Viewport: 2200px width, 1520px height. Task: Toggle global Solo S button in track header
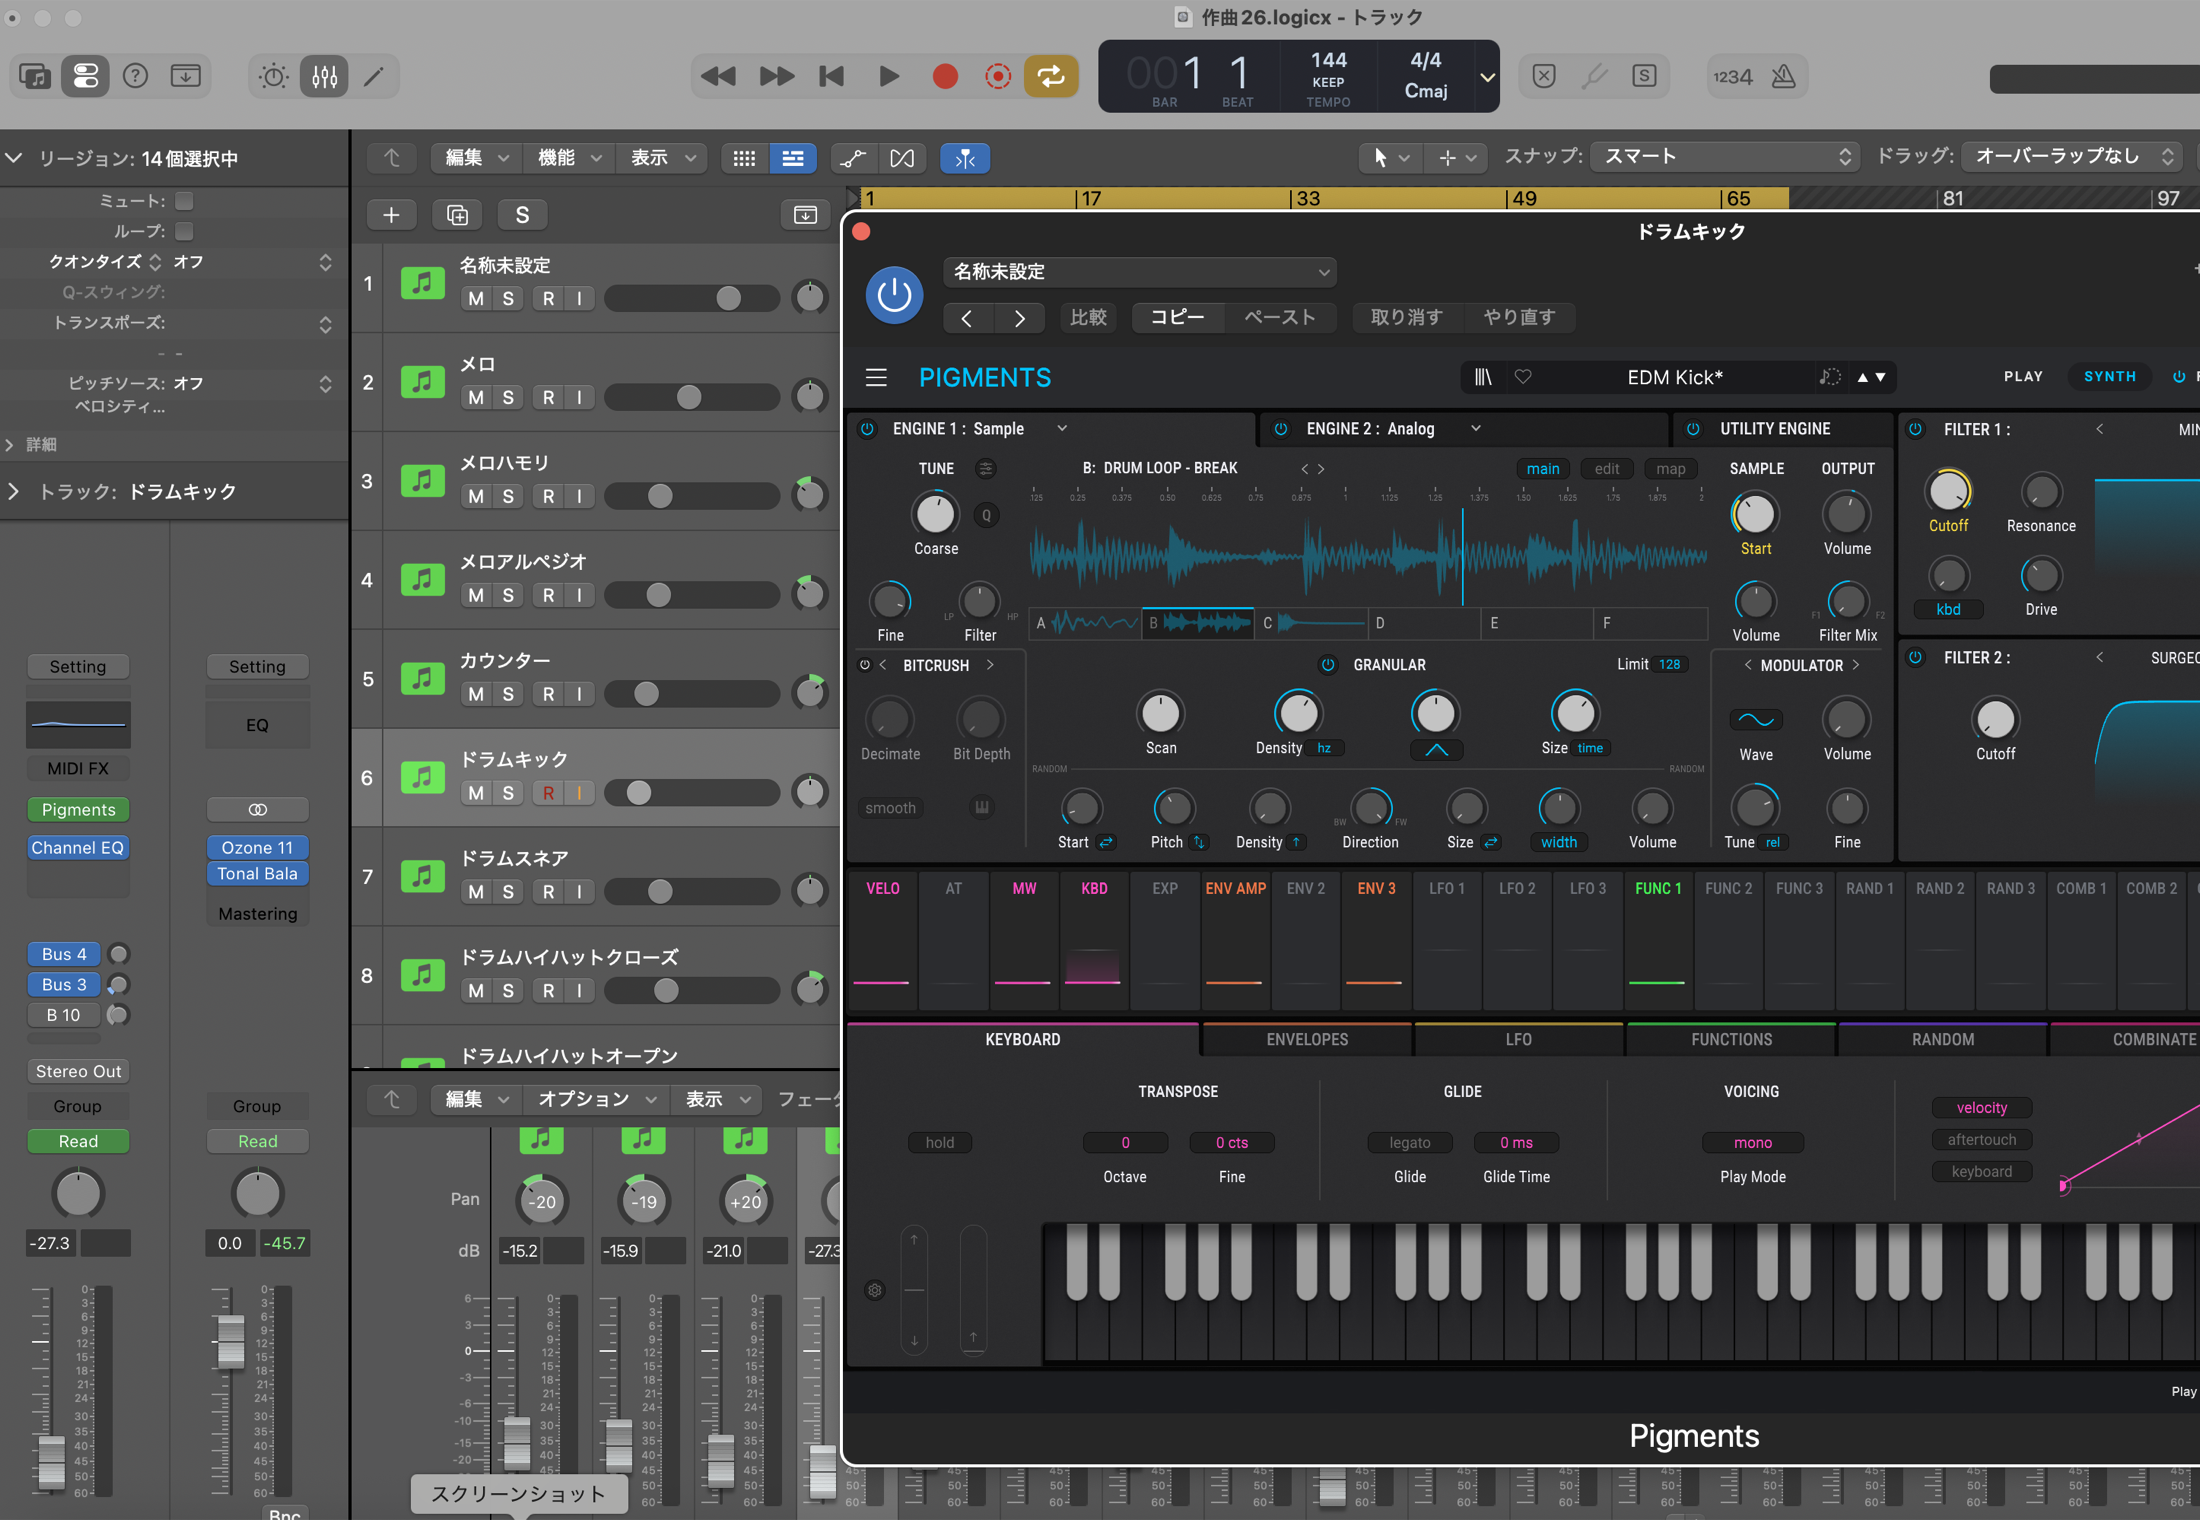[522, 215]
